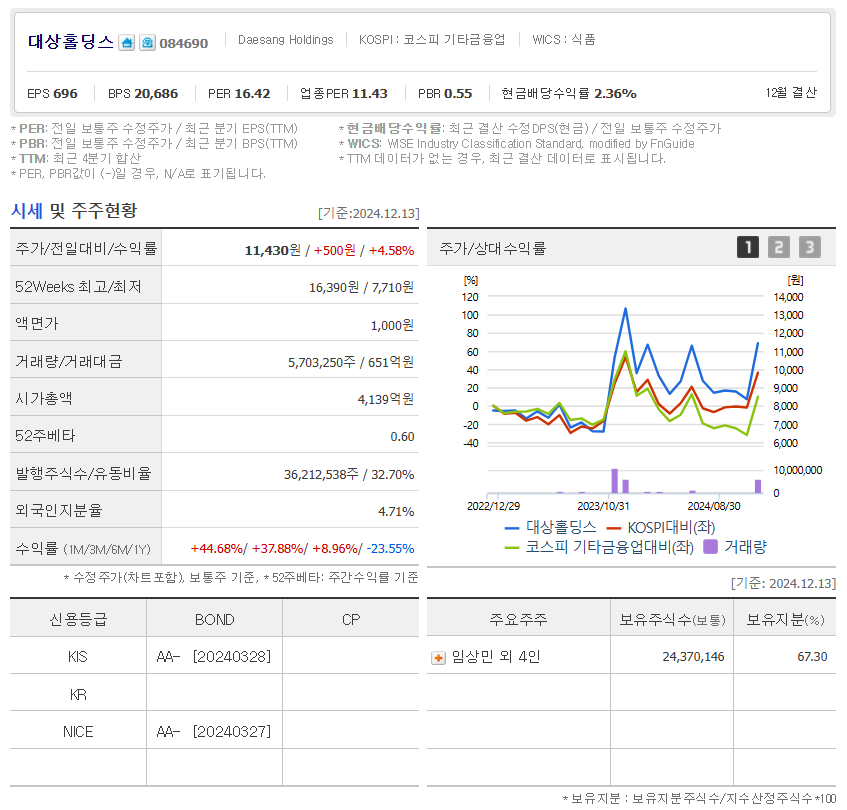Select KIS rating AA- [20240328]

214,657
